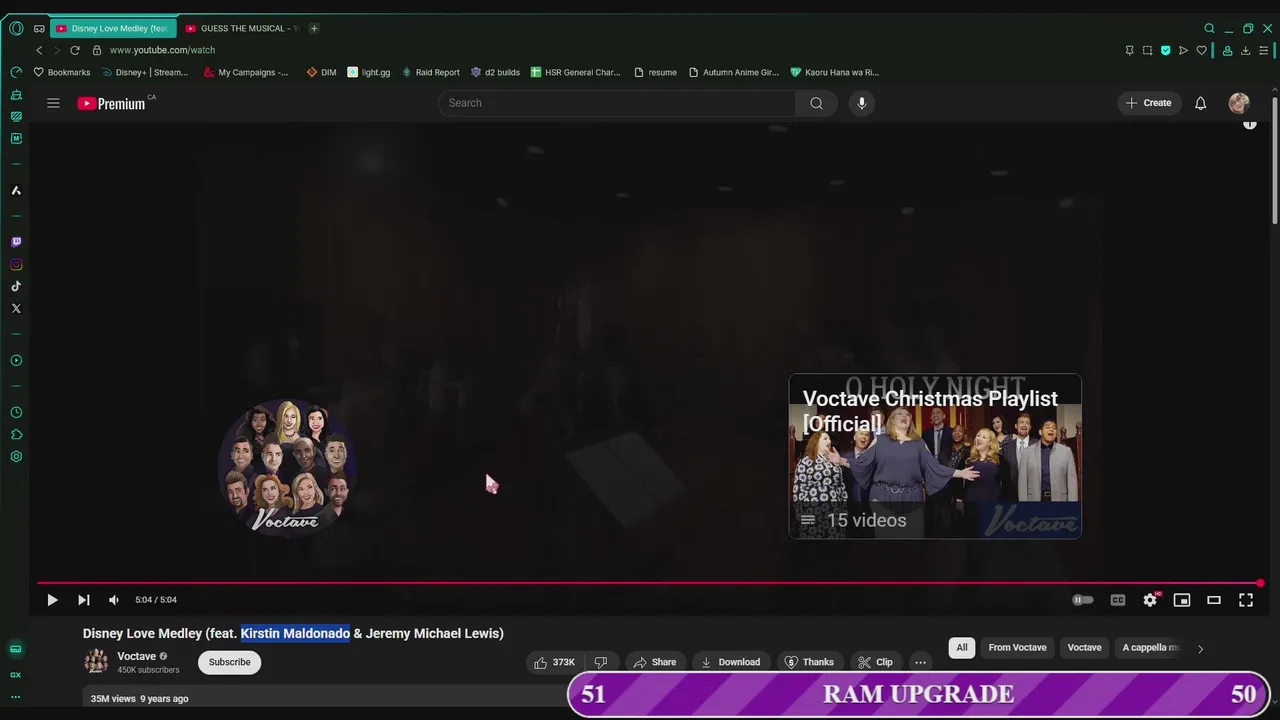Open X in the sidebar
This screenshot has width=1280, height=720.
pos(16,309)
